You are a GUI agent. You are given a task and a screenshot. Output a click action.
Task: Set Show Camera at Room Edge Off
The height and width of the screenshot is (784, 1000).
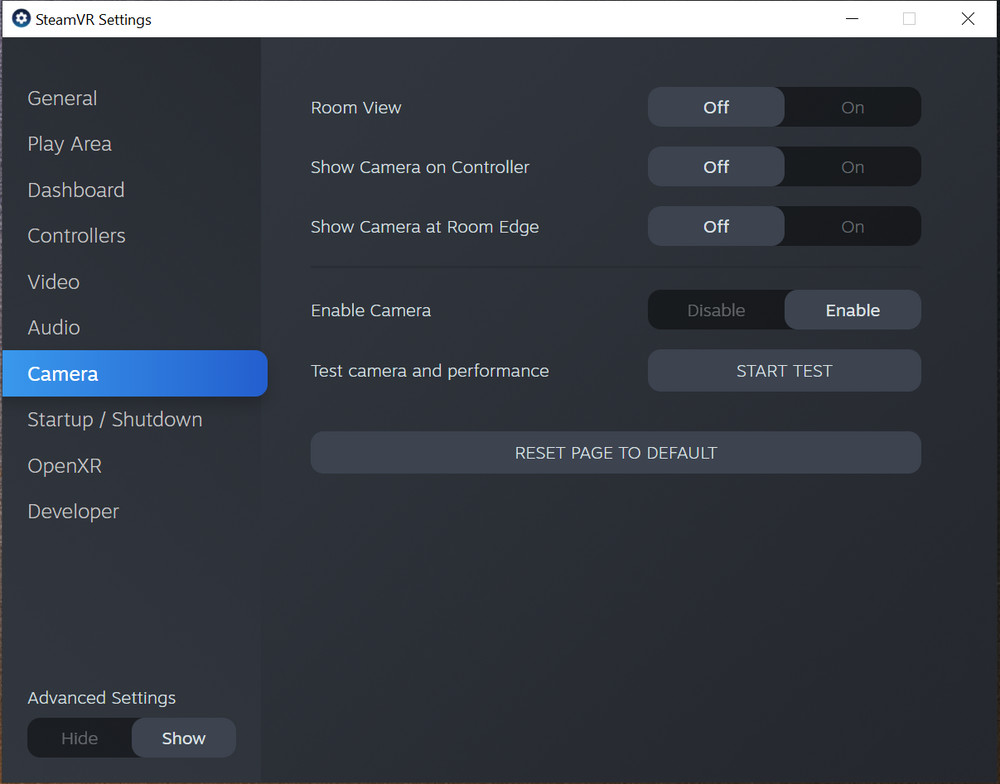coord(716,226)
